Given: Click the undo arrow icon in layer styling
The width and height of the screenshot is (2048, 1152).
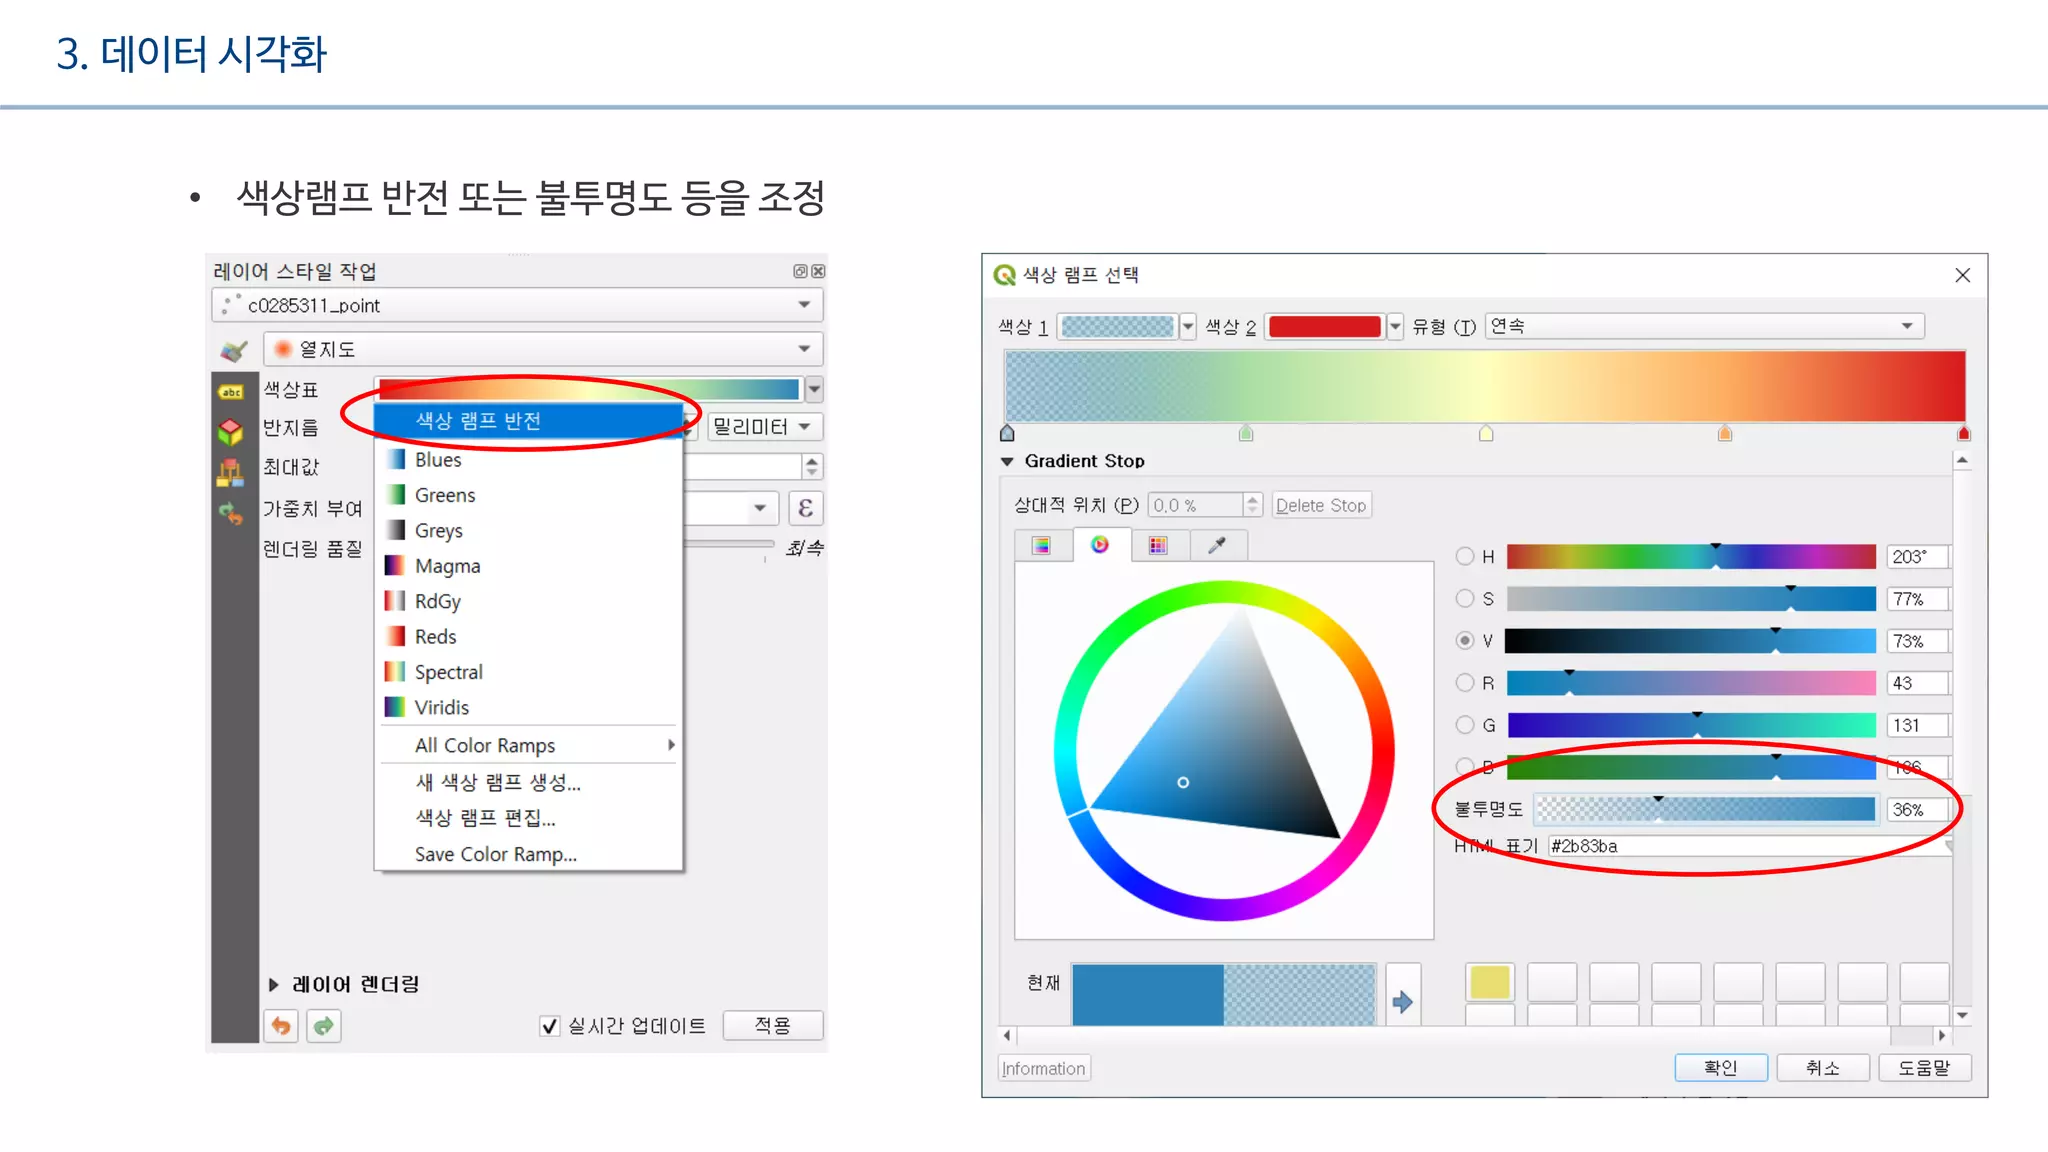Looking at the screenshot, I should click(282, 1026).
